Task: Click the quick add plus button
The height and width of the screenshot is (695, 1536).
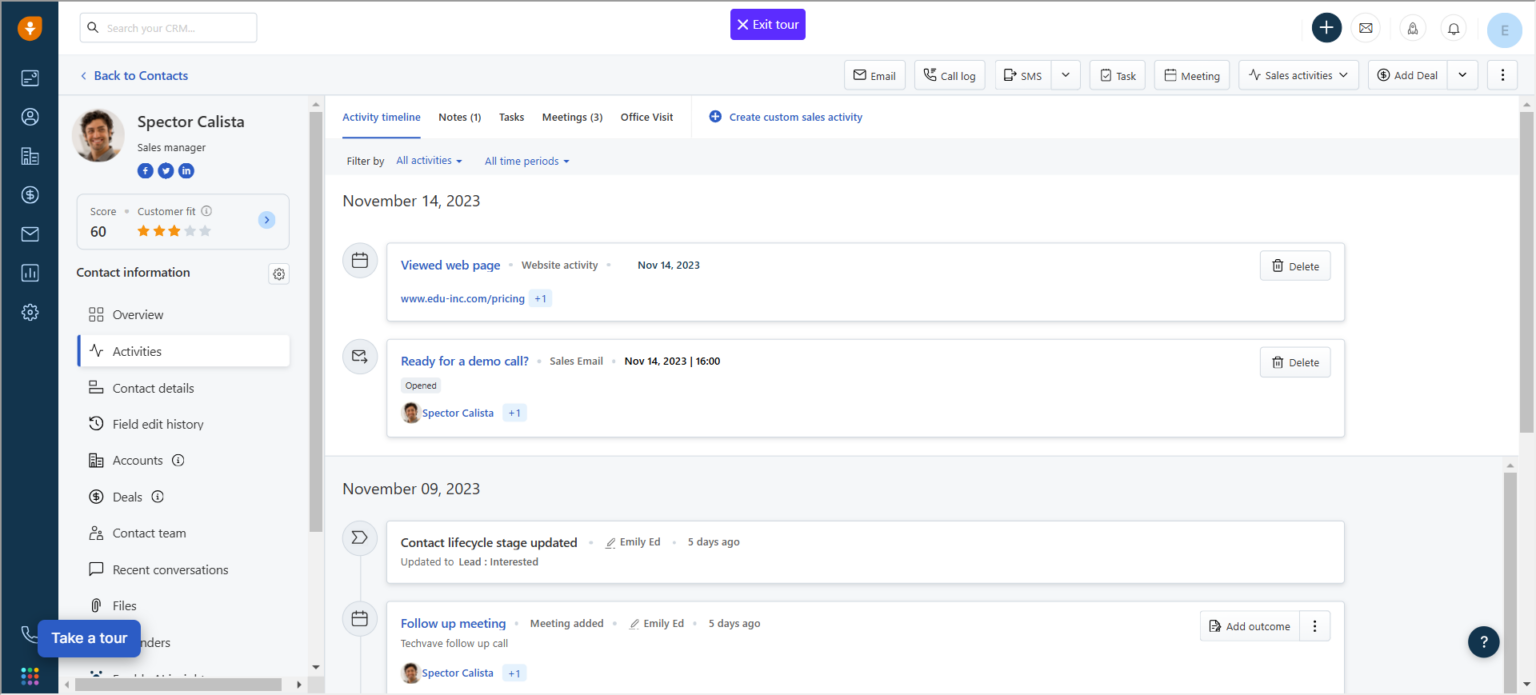Action: coord(1326,28)
